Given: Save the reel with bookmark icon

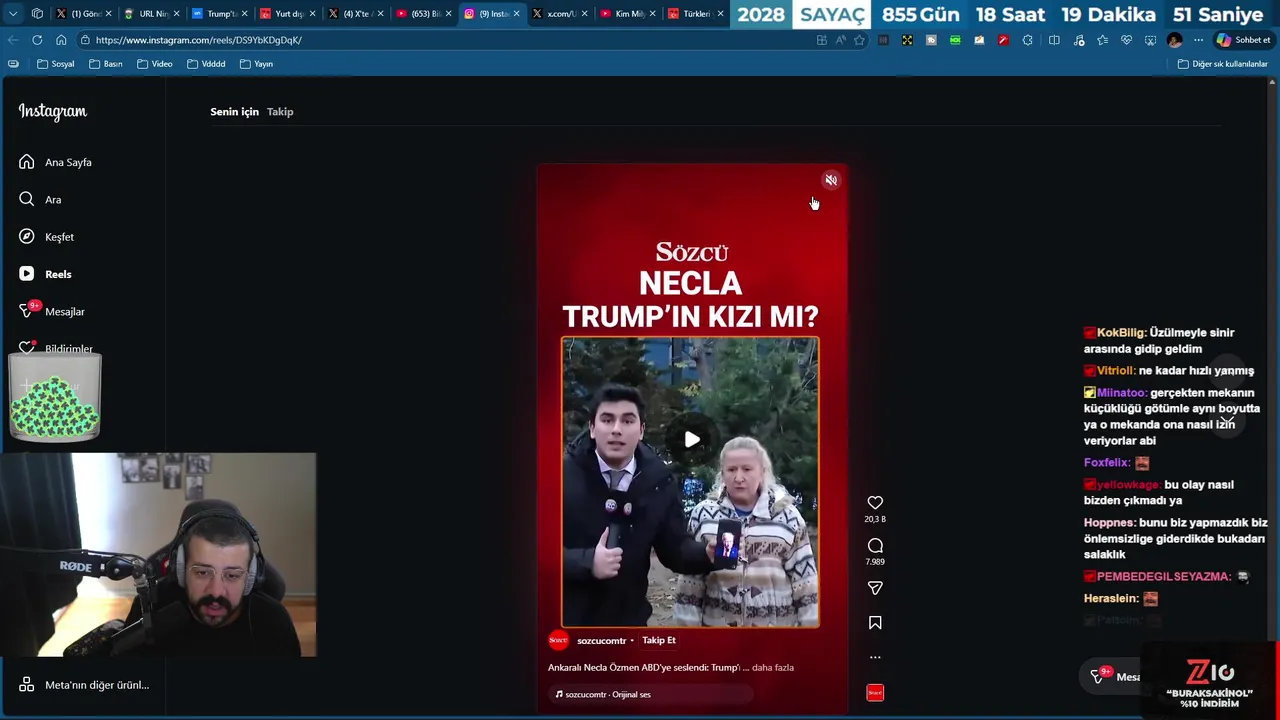Looking at the screenshot, I should (x=875, y=623).
